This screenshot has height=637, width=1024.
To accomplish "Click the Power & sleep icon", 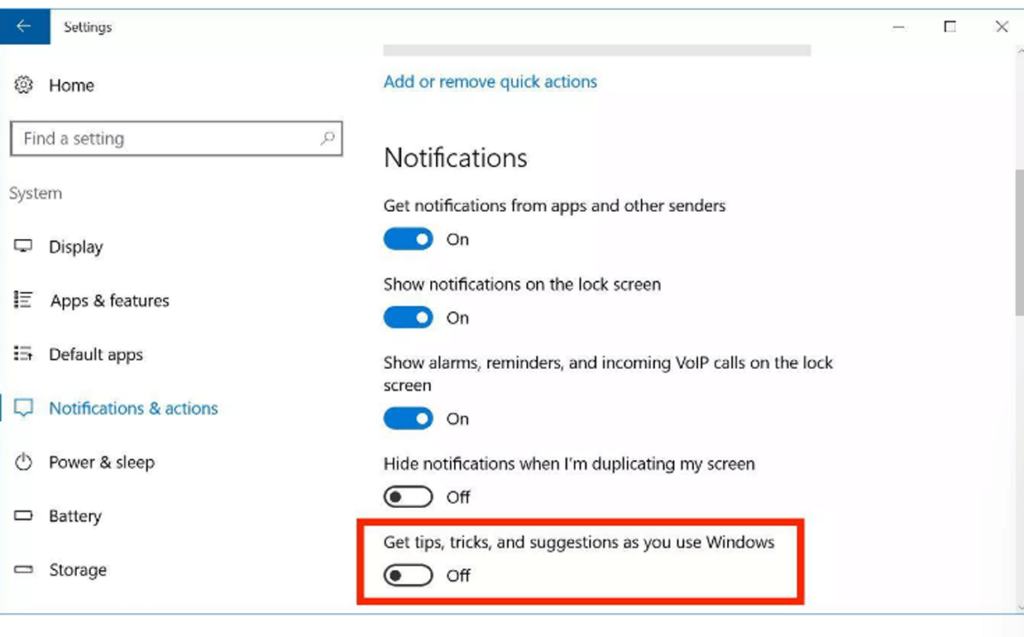I will click(x=24, y=462).
